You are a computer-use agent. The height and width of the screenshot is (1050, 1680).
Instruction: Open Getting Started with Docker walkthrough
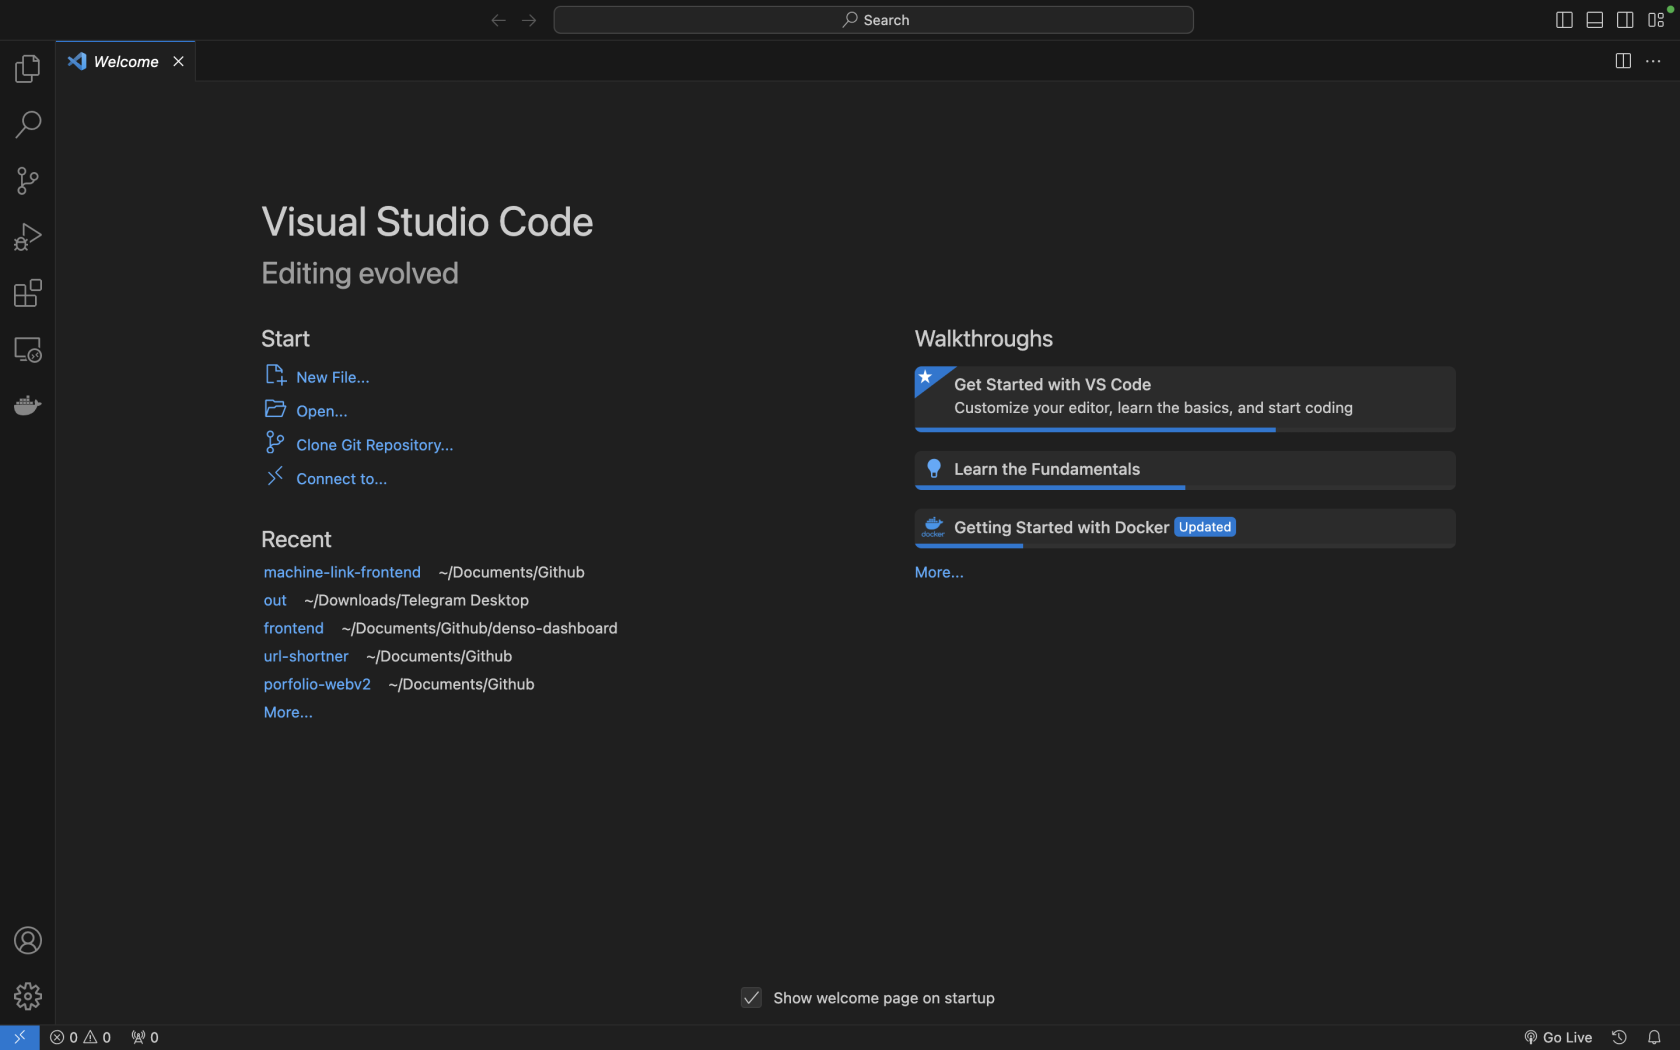(1185, 528)
